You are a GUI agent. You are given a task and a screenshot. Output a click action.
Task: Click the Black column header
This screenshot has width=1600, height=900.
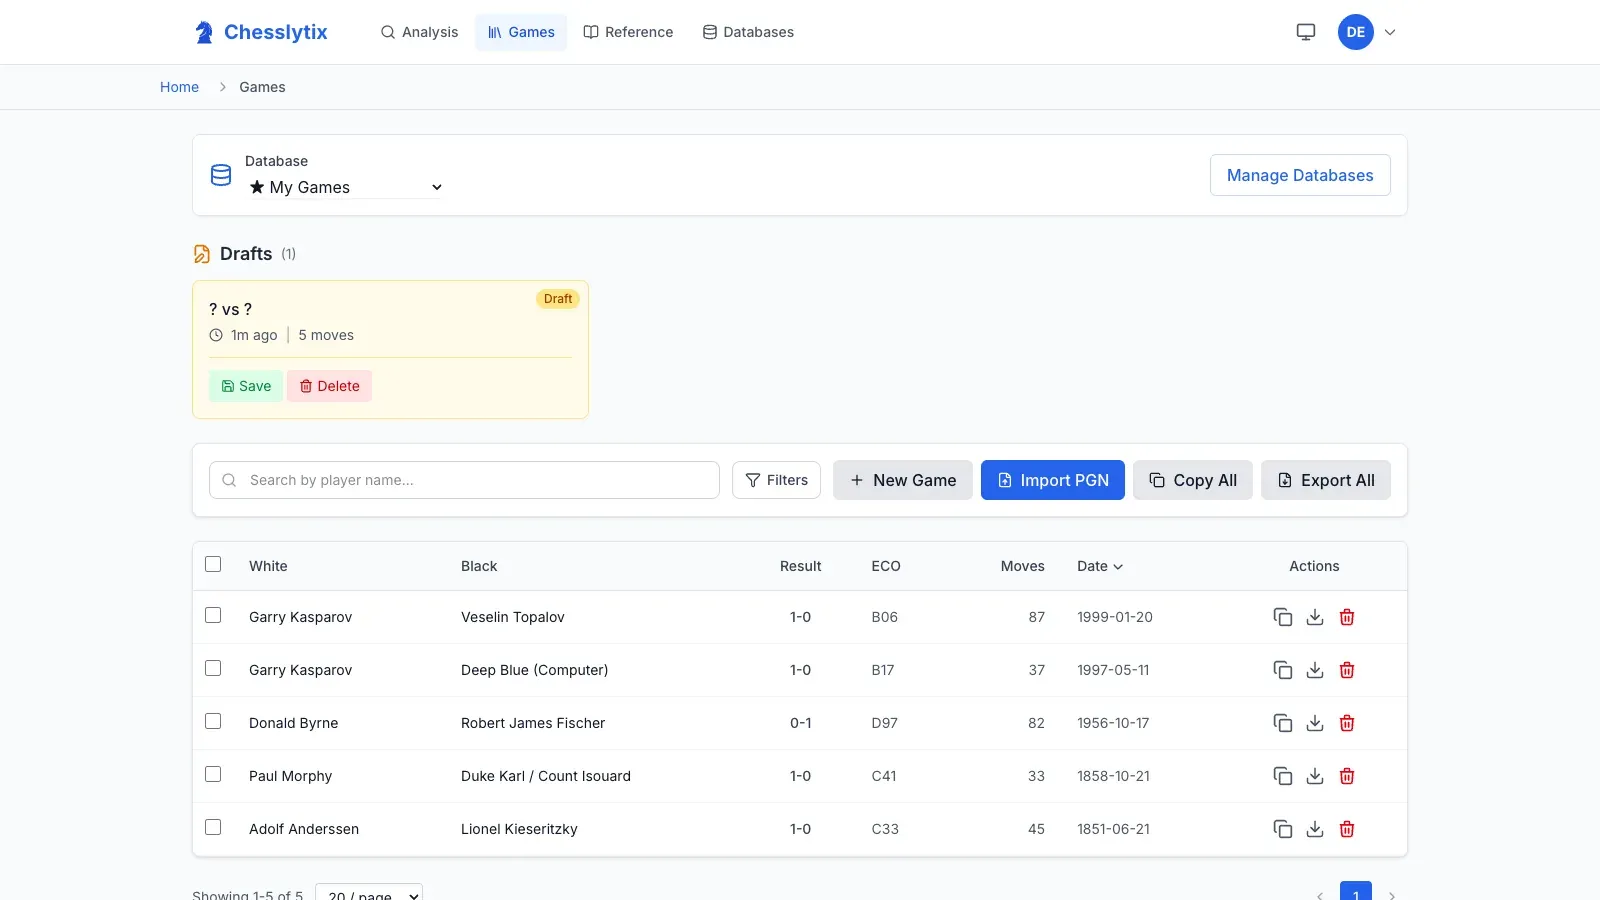point(479,566)
